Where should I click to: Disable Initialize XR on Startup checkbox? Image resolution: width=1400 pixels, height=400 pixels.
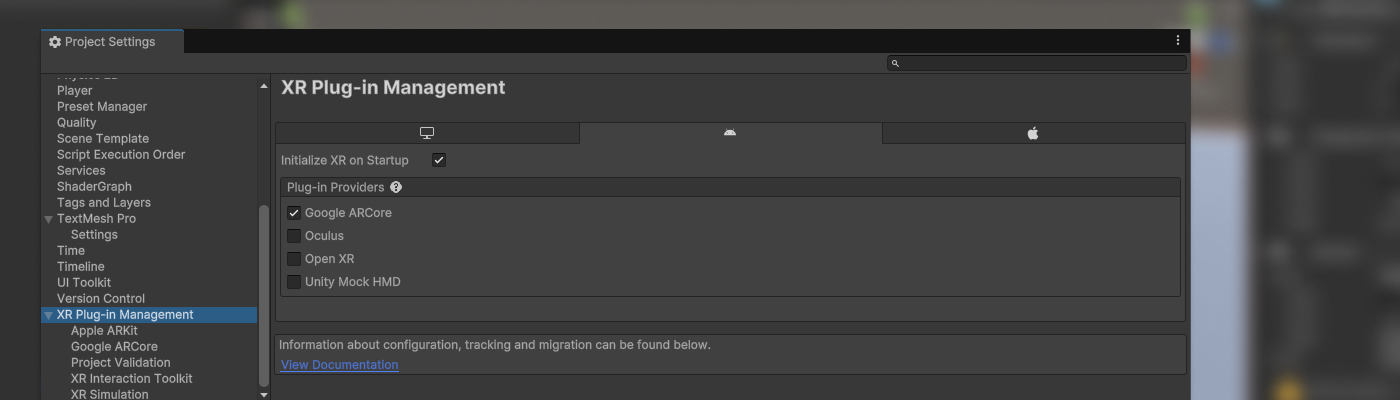coord(439,160)
